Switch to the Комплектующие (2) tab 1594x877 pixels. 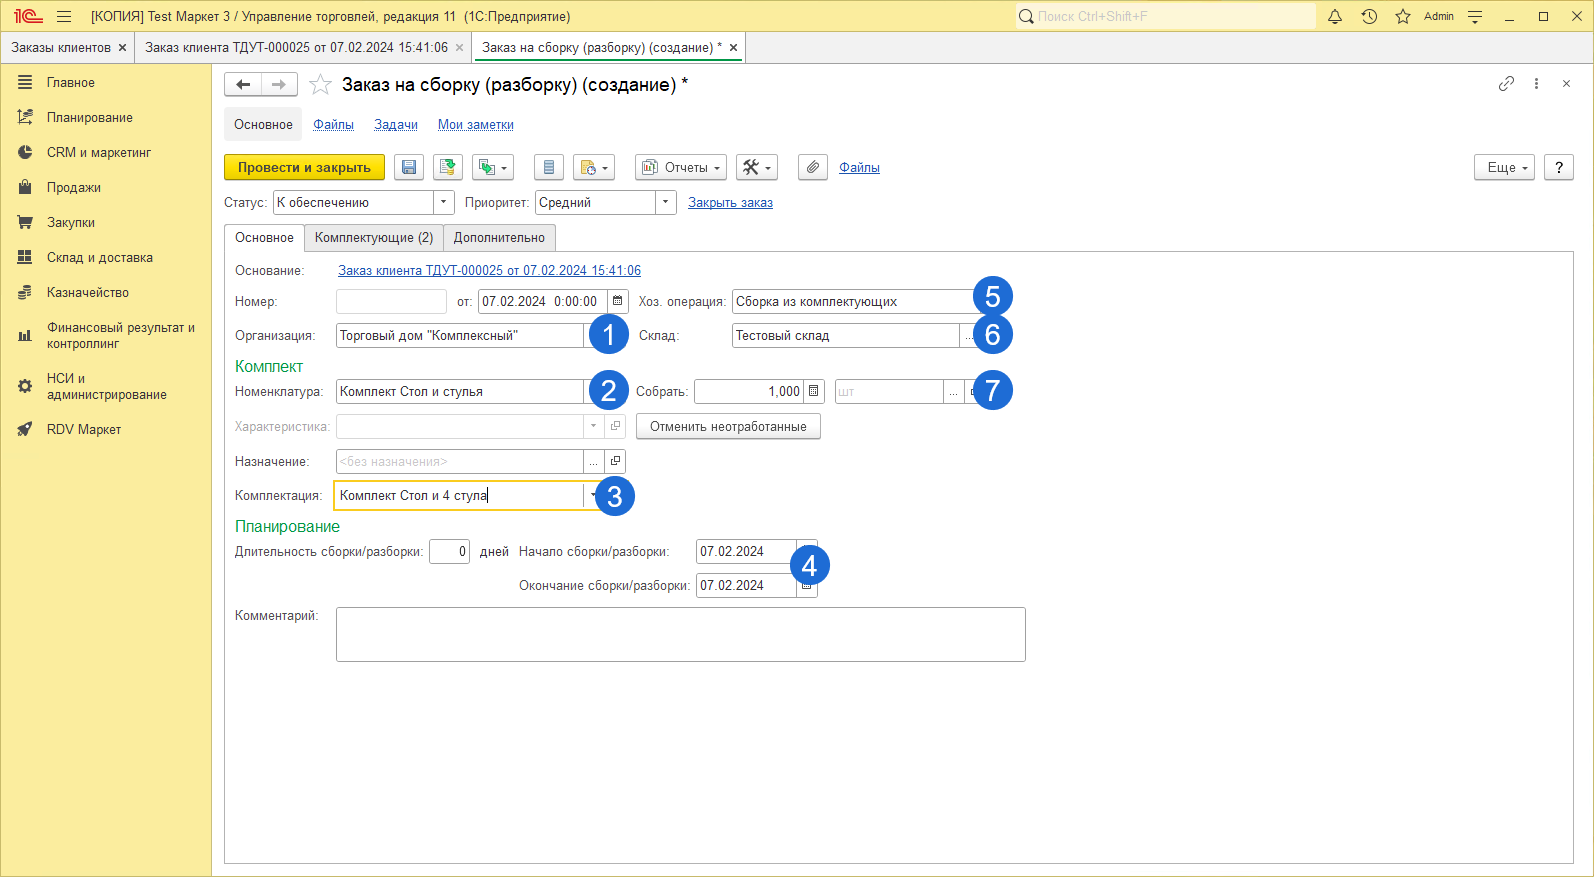click(x=373, y=238)
